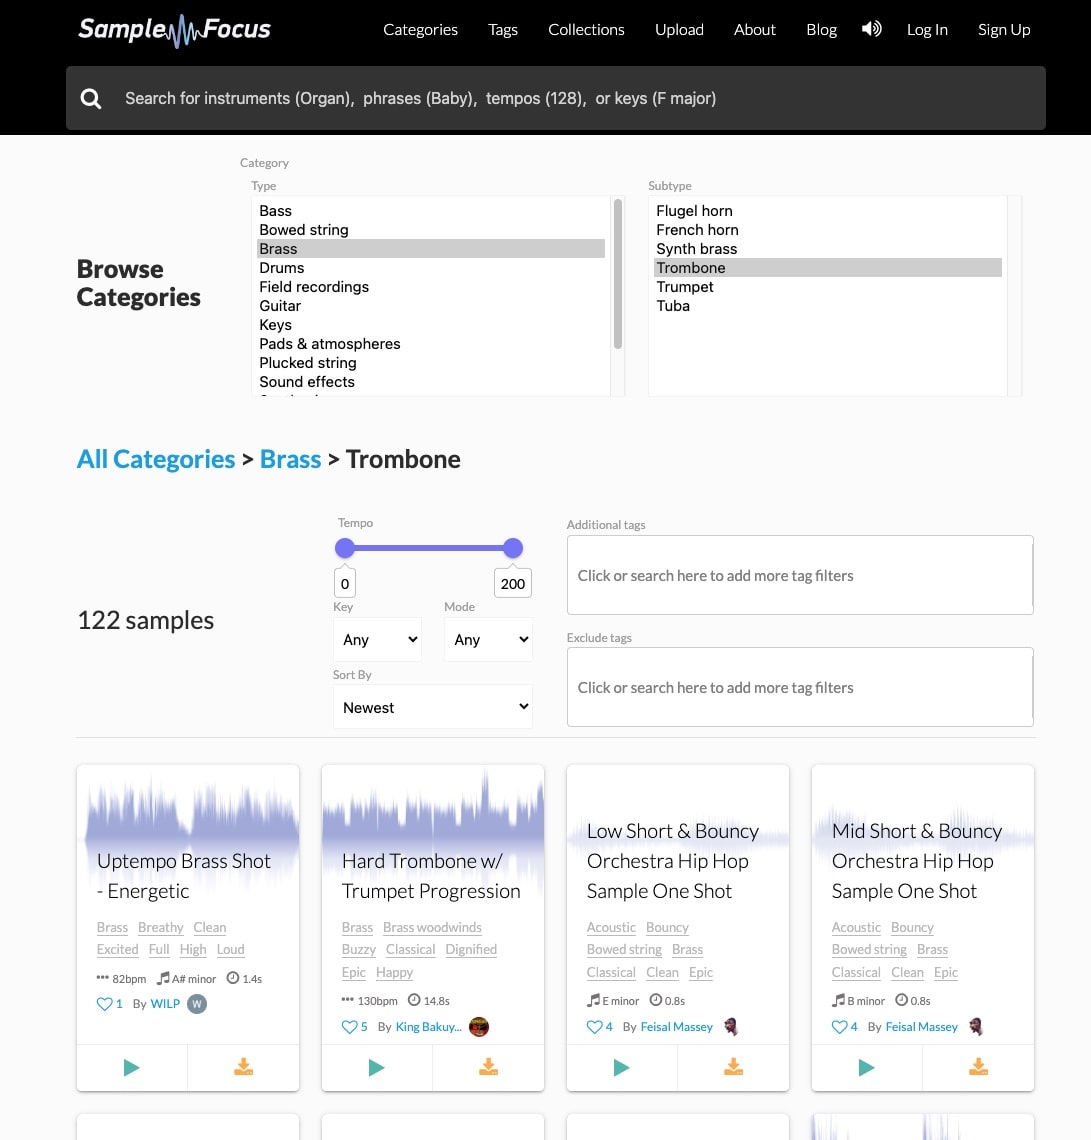Open the Key dropdown
The image size is (1091, 1140).
pyautogui.click(x=377, y=639)
